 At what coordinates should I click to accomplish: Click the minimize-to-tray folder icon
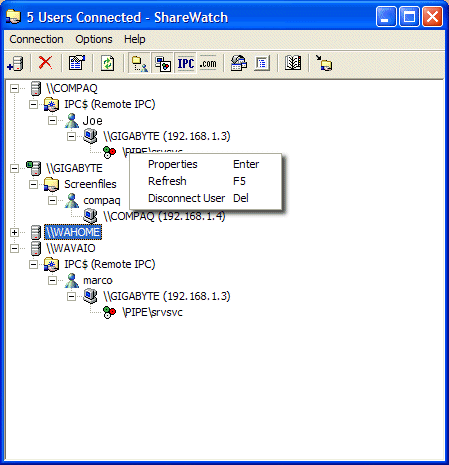click(x=324, y=63)
